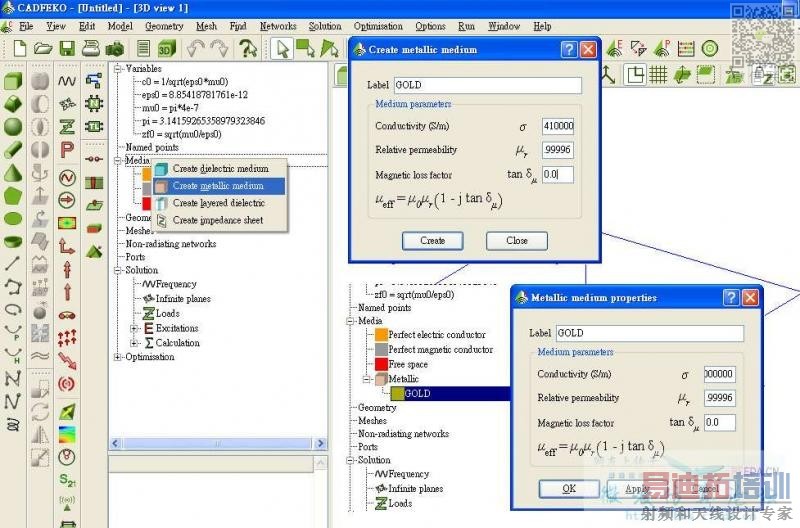Click the sine wave frequency icon

pos(67,81)
